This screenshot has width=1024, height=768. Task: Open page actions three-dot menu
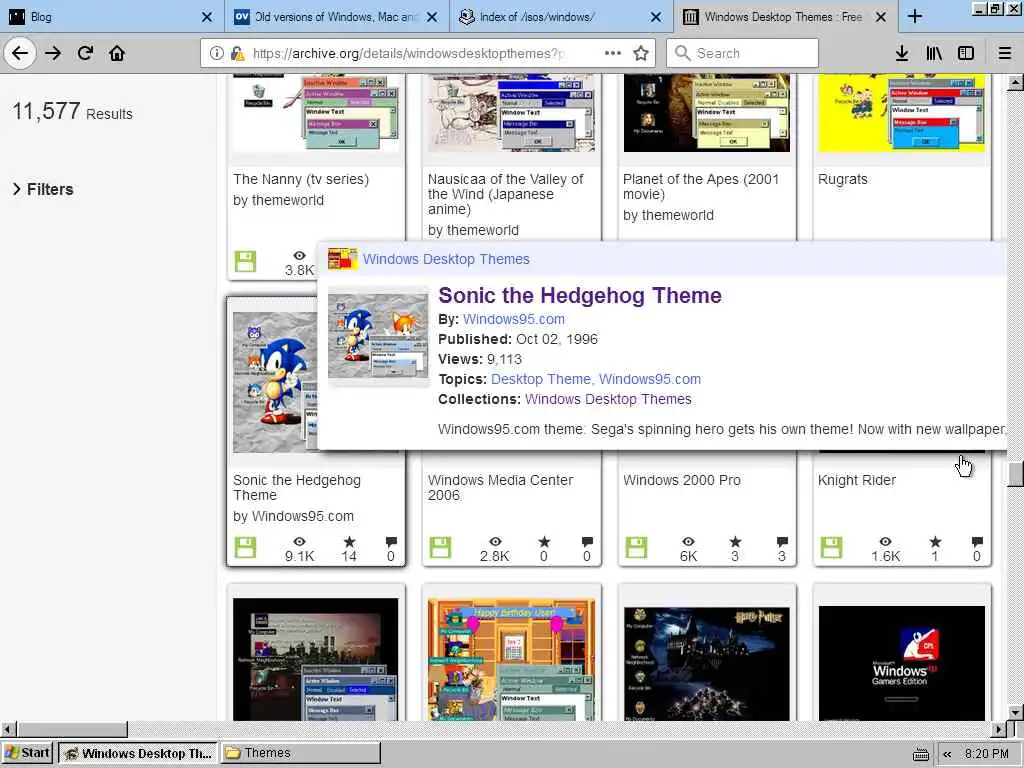click(x=613, y=54)
